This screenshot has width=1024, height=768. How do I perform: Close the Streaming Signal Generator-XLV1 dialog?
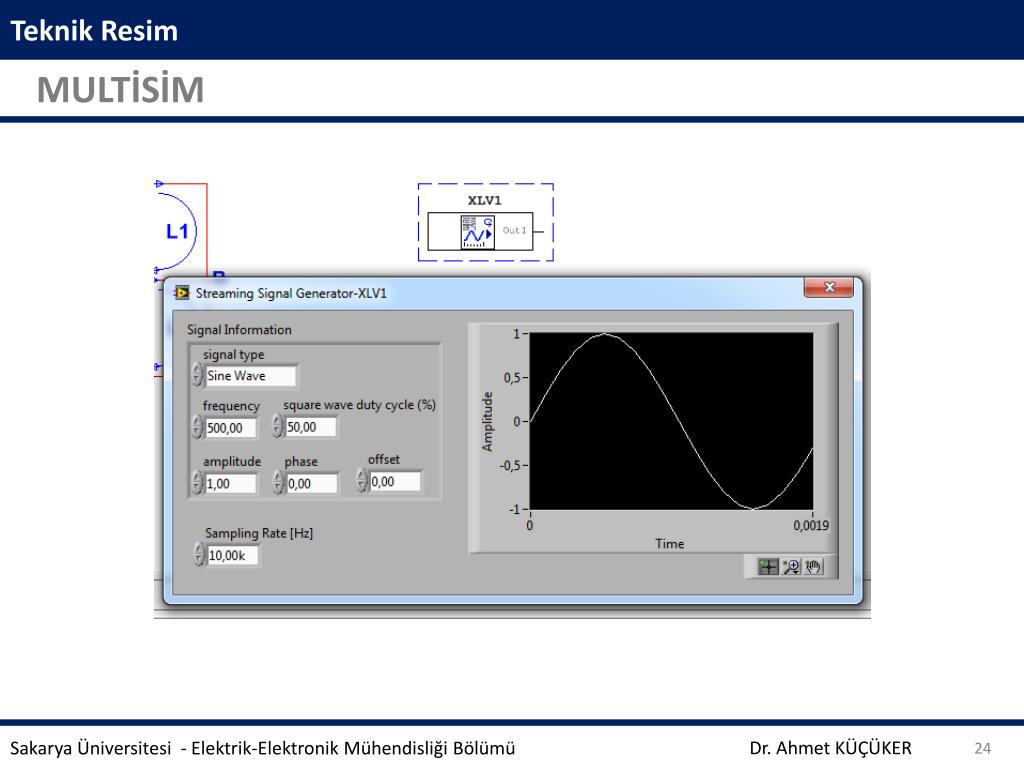coord(829,287)
